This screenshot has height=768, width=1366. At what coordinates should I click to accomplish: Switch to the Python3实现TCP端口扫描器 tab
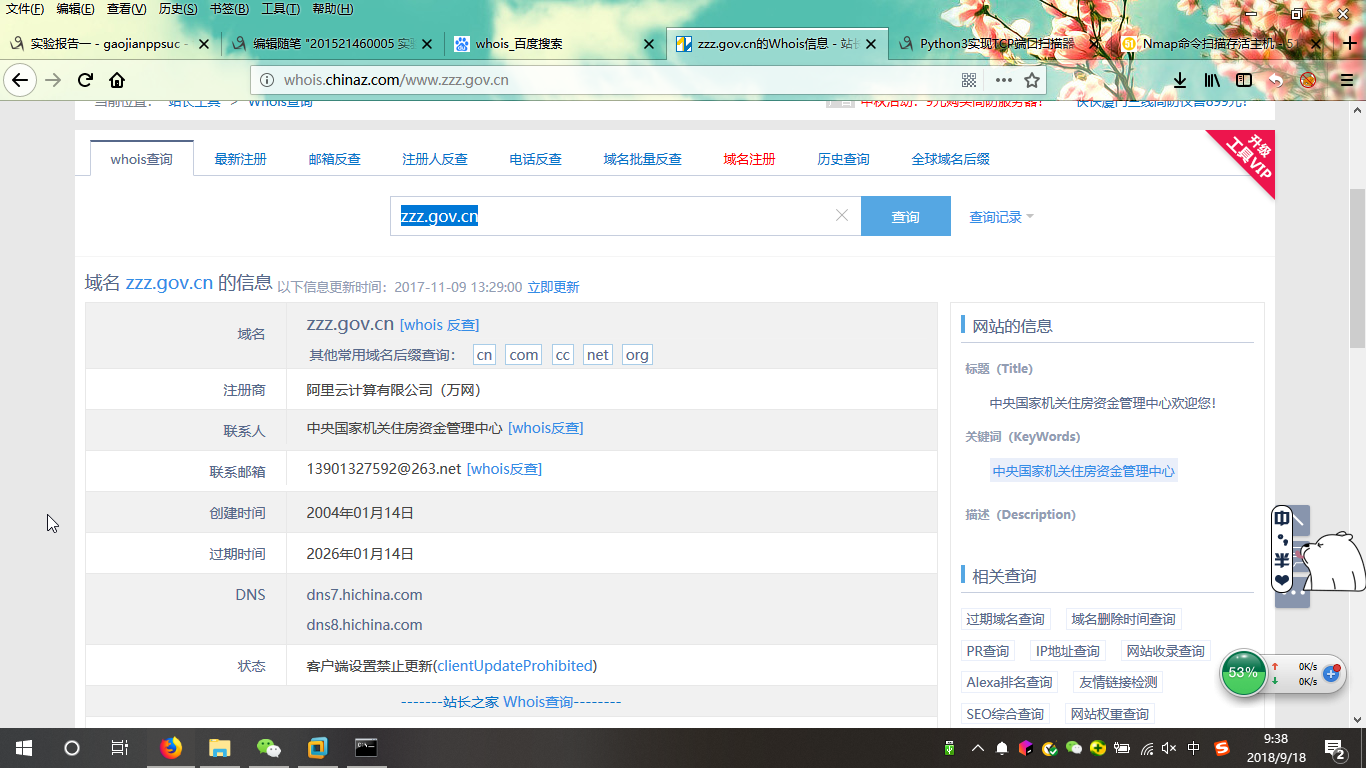coord(1000,44)
